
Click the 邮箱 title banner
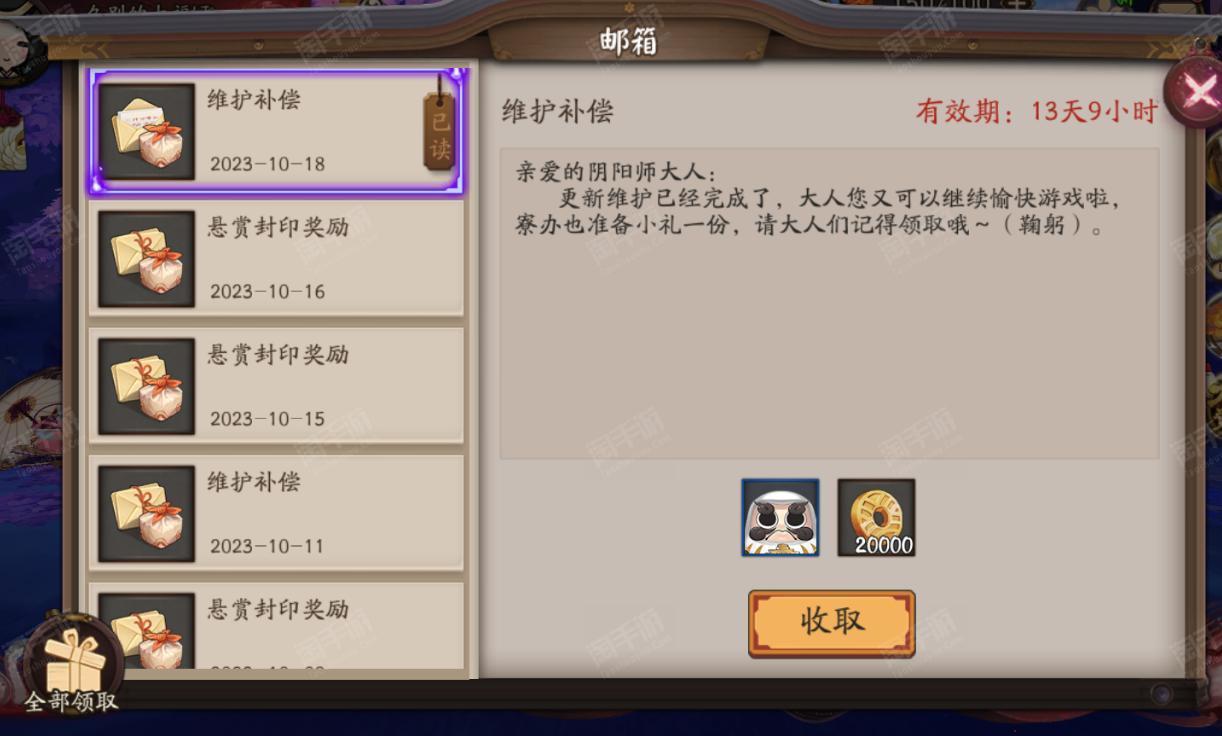(629, 42)
